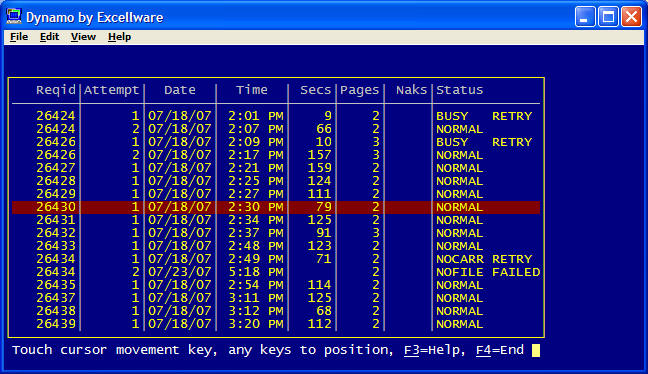The width and height of the screenshot is (648, 374).
Task: Click the yellow block cursor at prompt end
Action: coord(536,350)
